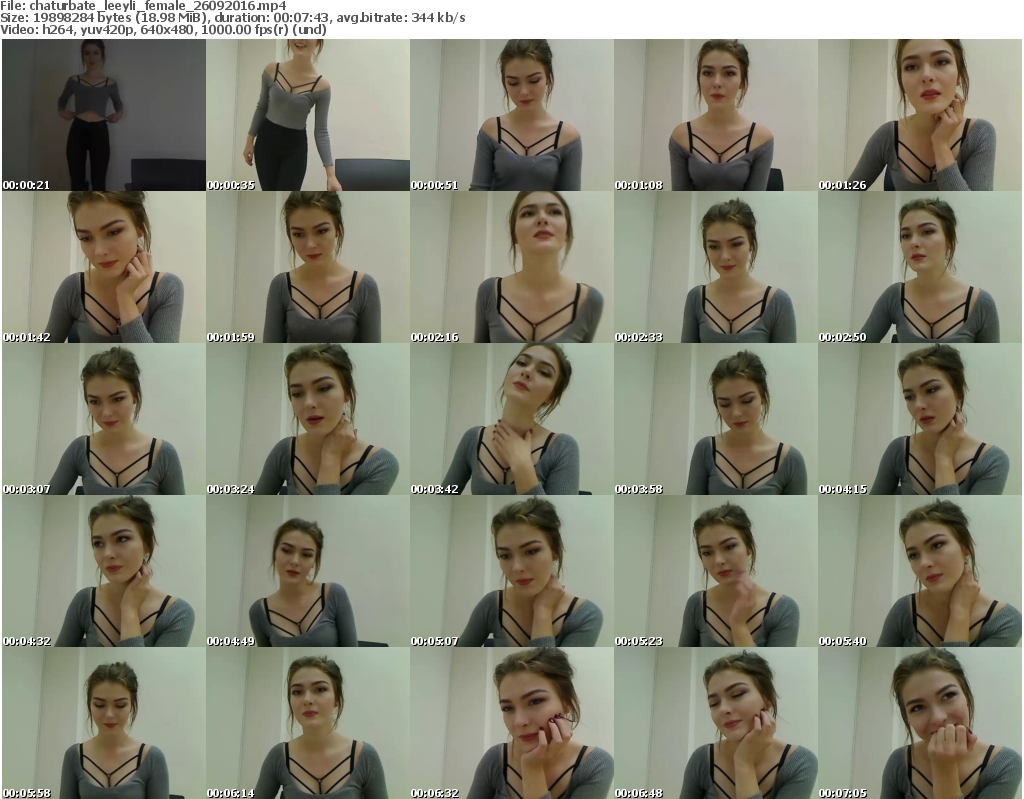Click the frame timestamped 00:01:08
Viewport: 1024px width, 799px height.
716,115
